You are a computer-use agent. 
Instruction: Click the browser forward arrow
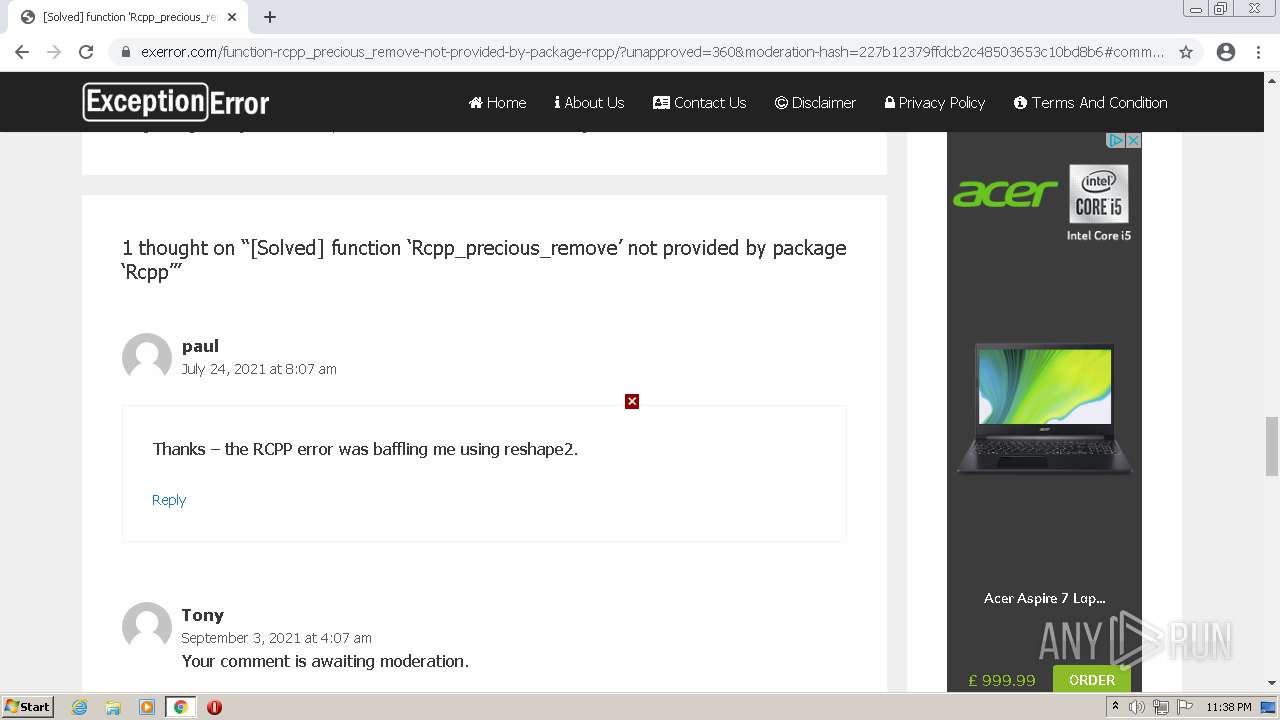54,52
